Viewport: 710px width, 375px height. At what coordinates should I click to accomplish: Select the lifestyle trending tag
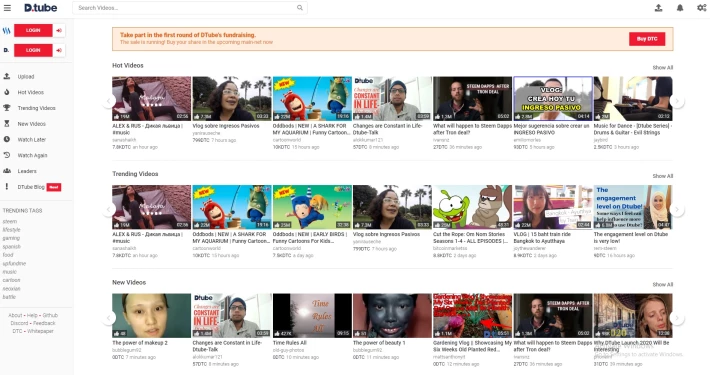click(x=11, y=230)
